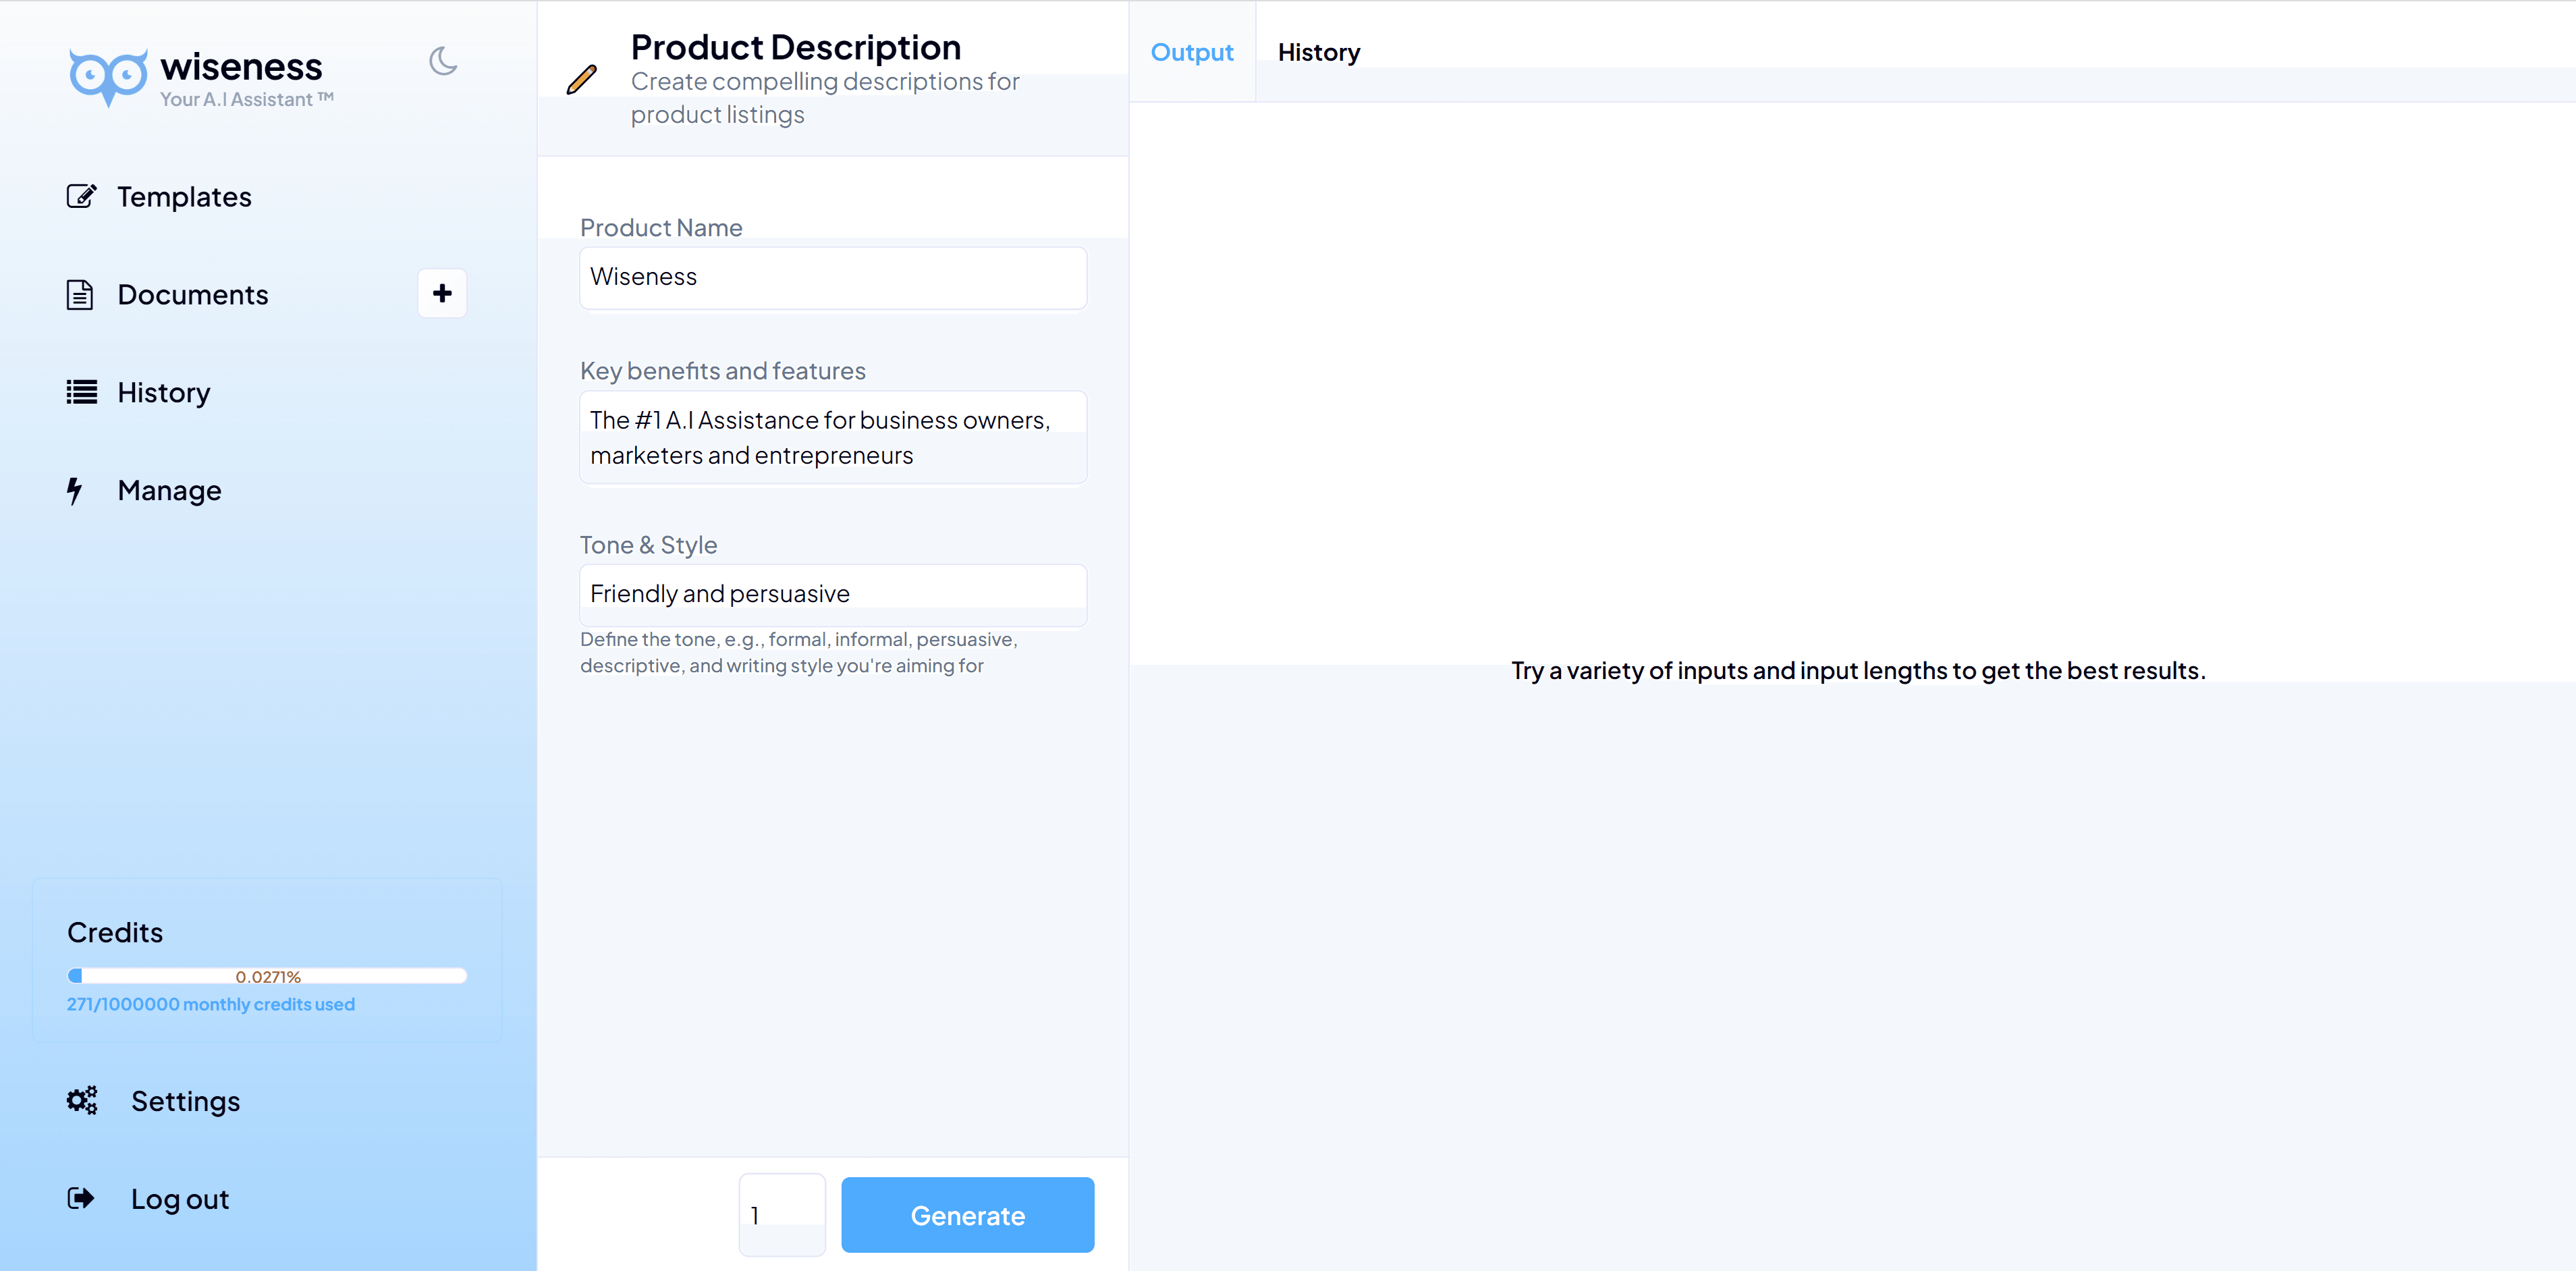Click the Key benefits and features textarea
2576x1271 pixels.
pyautogui.click(x=832, y=437)
